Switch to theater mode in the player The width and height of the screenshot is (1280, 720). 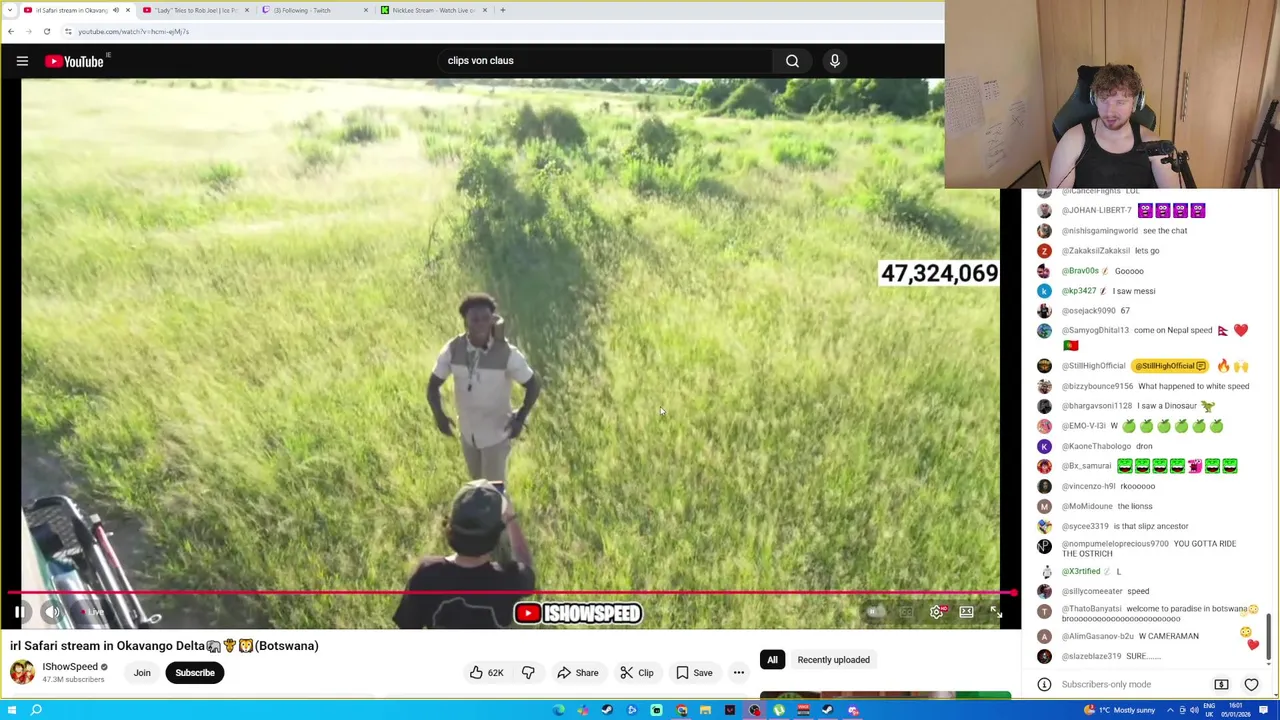tap(966, 612)
